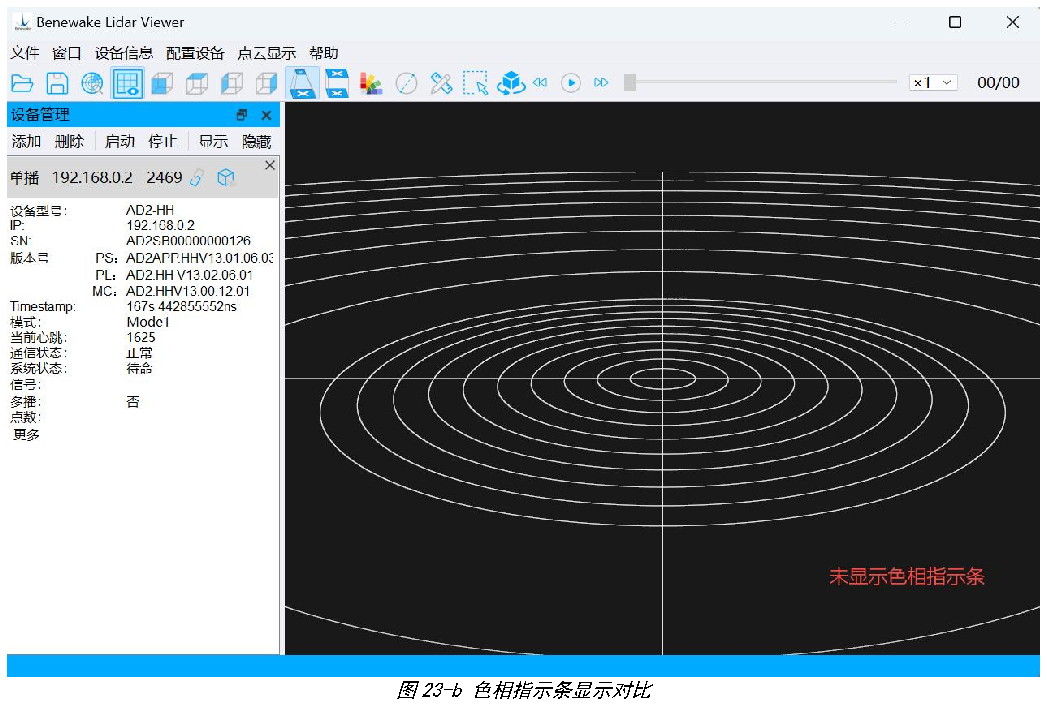Click the 显示 button
This screenshot has height=708, width=1047.
click(x=214, y=142)
